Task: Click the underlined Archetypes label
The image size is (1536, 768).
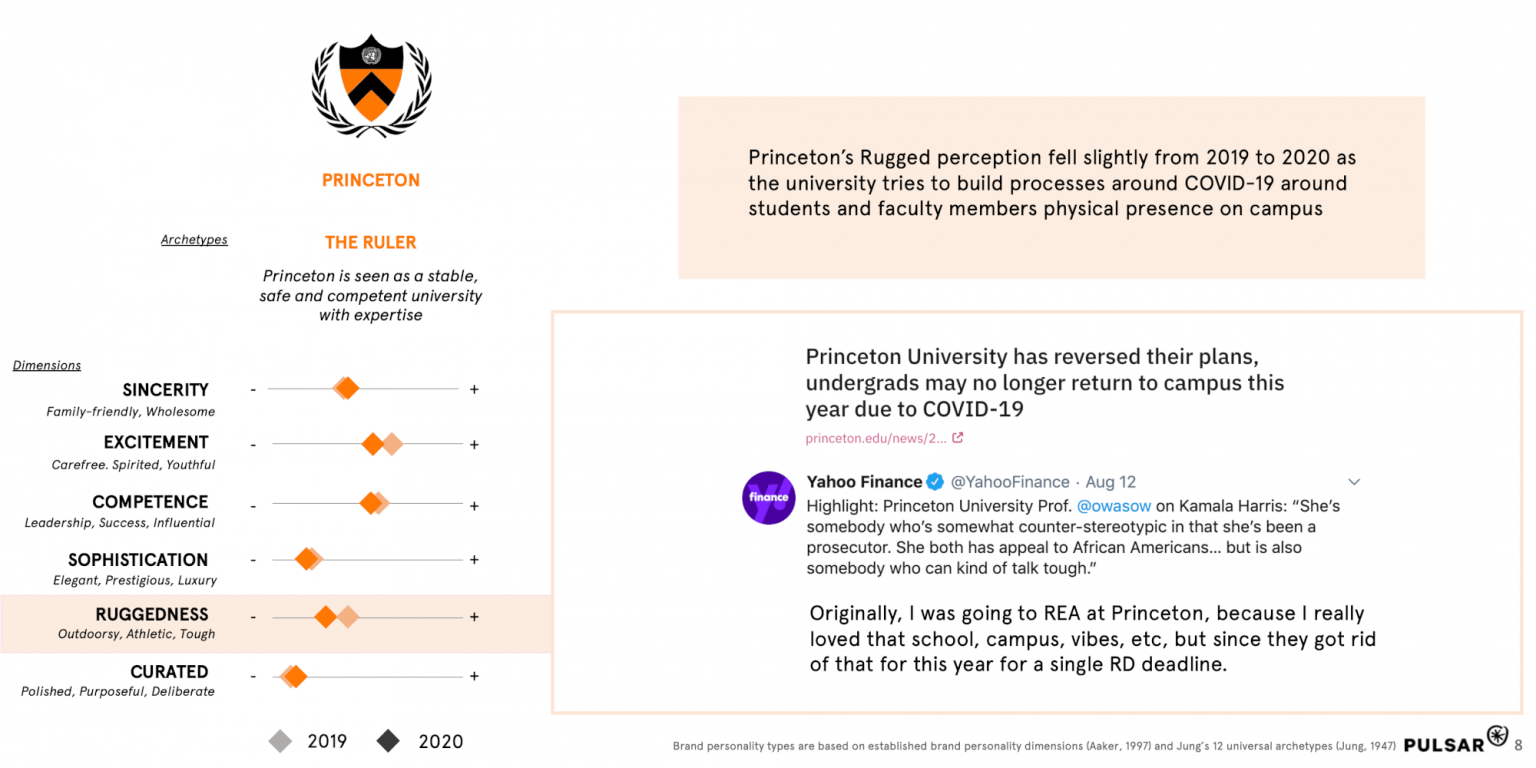Action: pyautogui.click(x=194, y=240)
